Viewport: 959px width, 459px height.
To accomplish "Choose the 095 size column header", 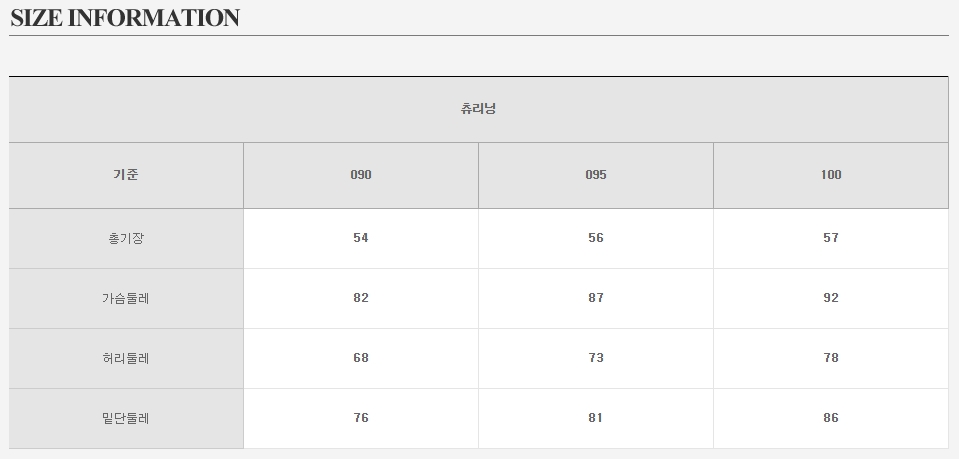I will point(596,175).
